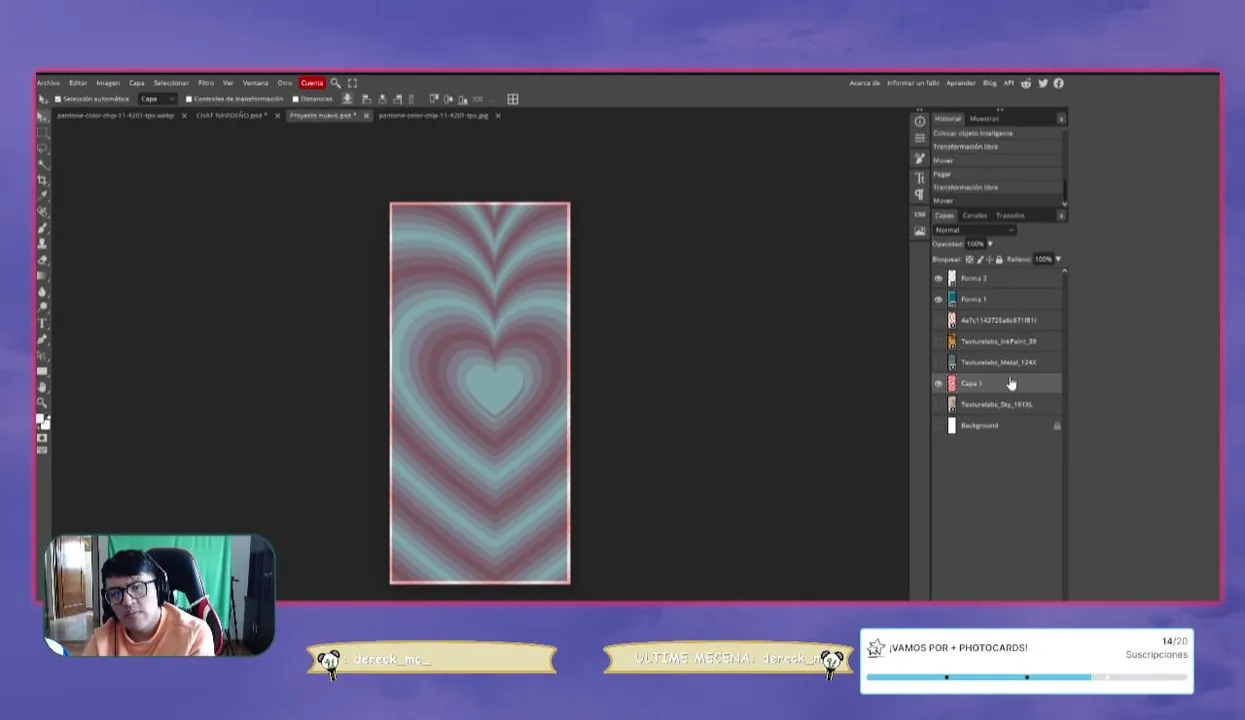Screen dimensions: 1245x720
Task: Select the Texturelabs_Sky_161XL layer
Action: [x=997, y=404]
